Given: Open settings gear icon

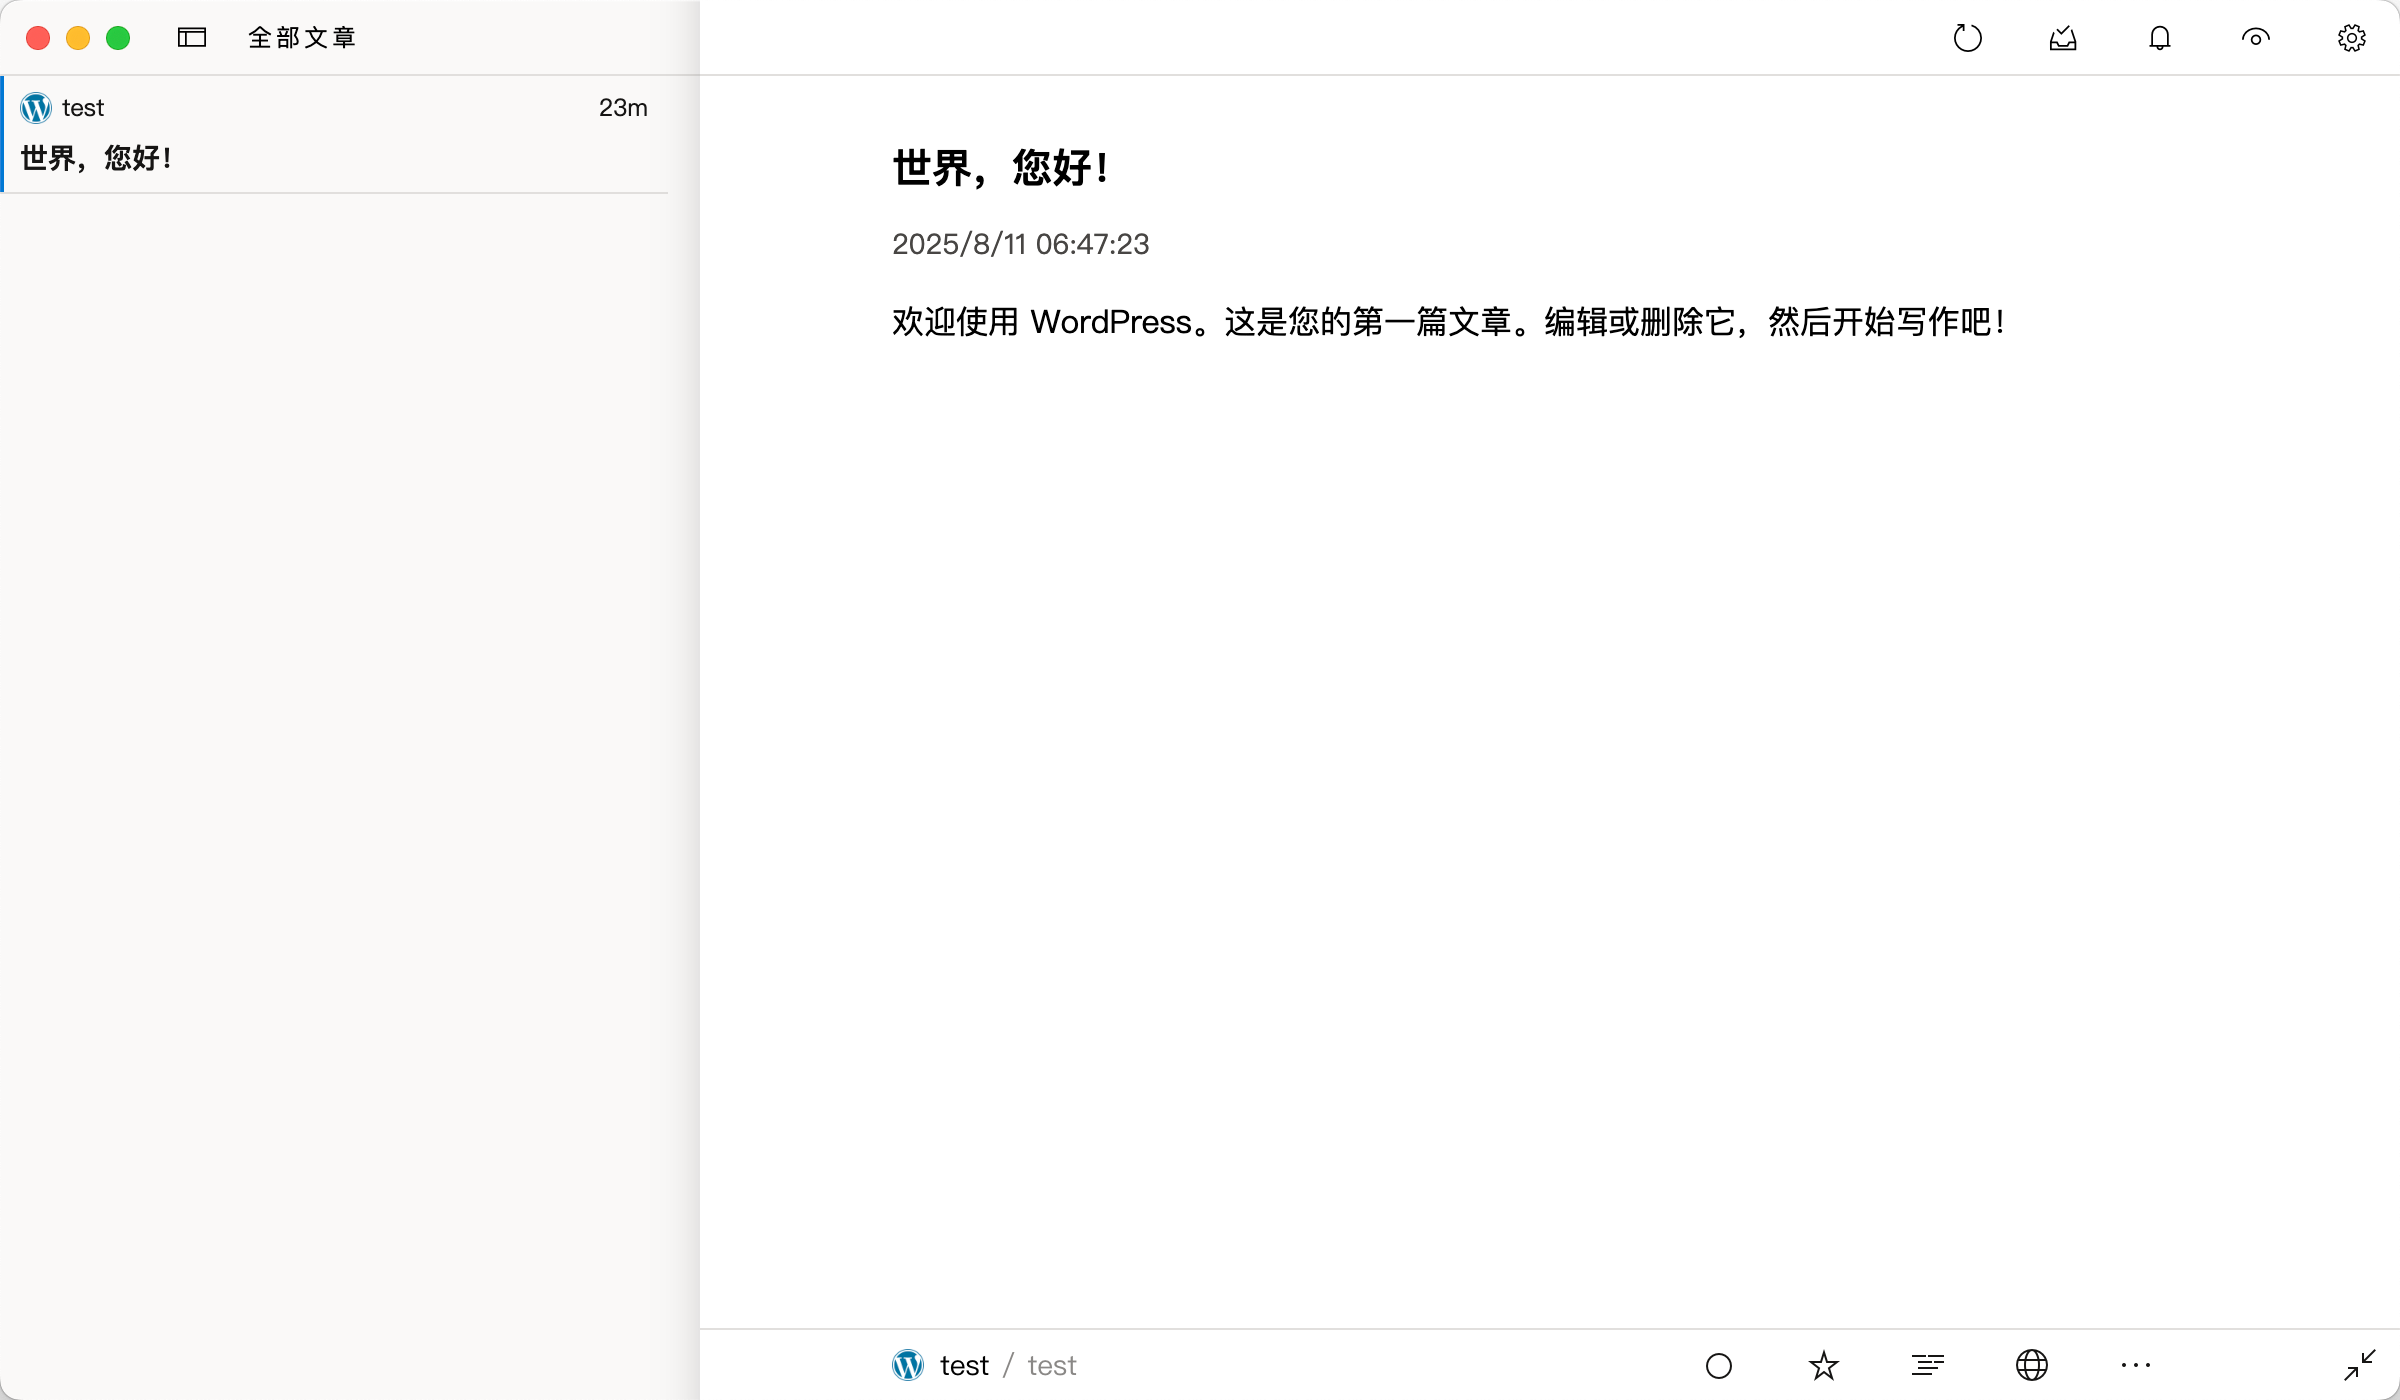Looking at the screenshot, I should [x=2351, y=38].
